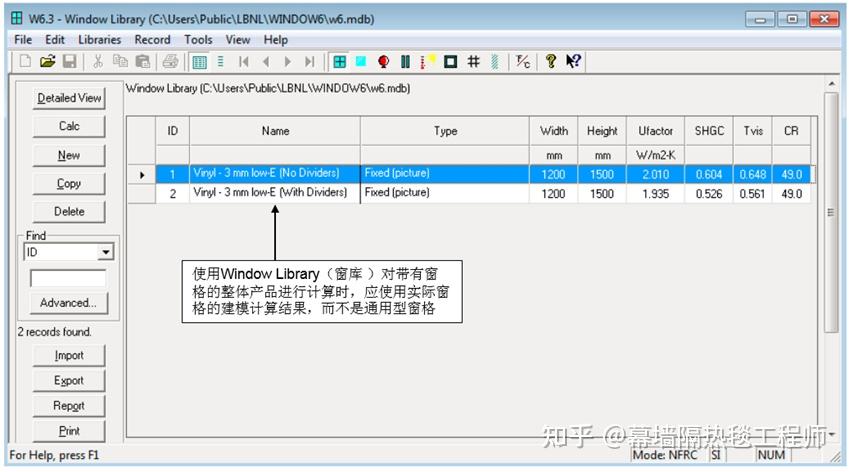Image resolution: width=849 pixels, height=472 pixels.
Task: Click the Copy toolbar icon
Action: (120, 61)
